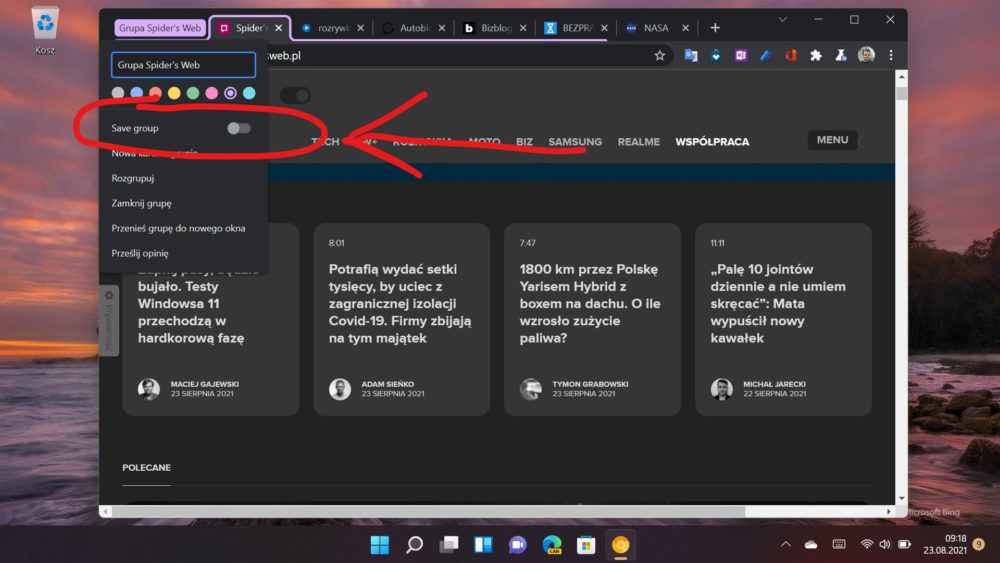1000x563 pixels.
Task: Click the blue pen extension icon
Action: pos(766,55)
